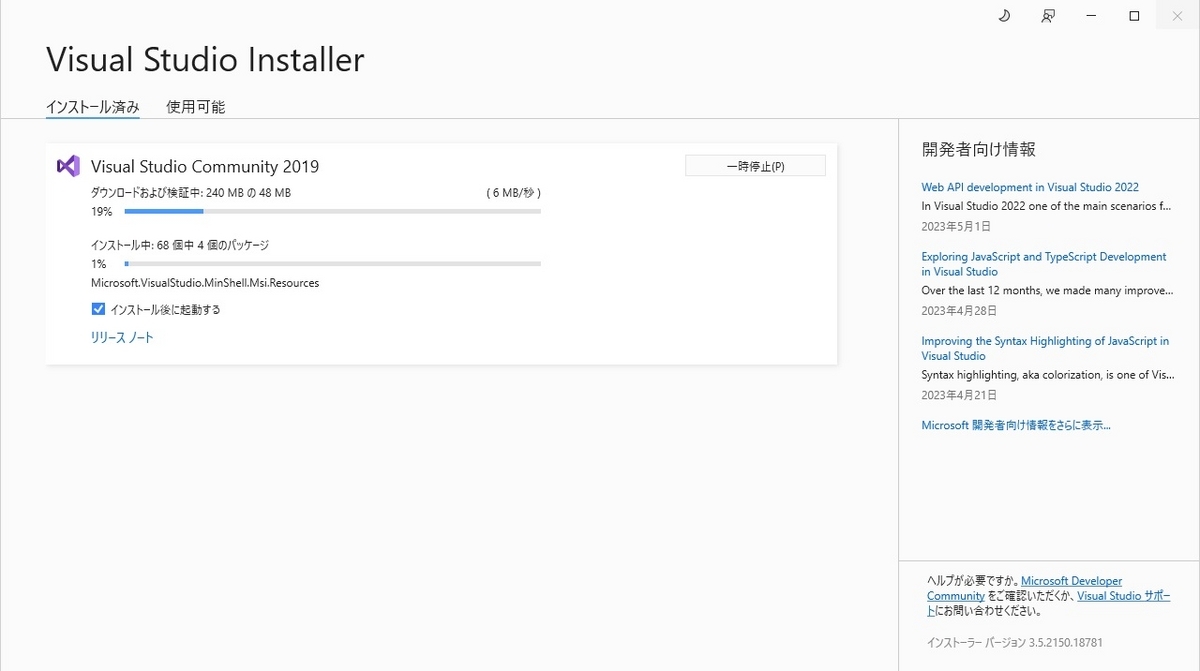
Task: Click the 'In Visual Studio 2022 one of the main scenarios' summary
Action: point(1046,206)
